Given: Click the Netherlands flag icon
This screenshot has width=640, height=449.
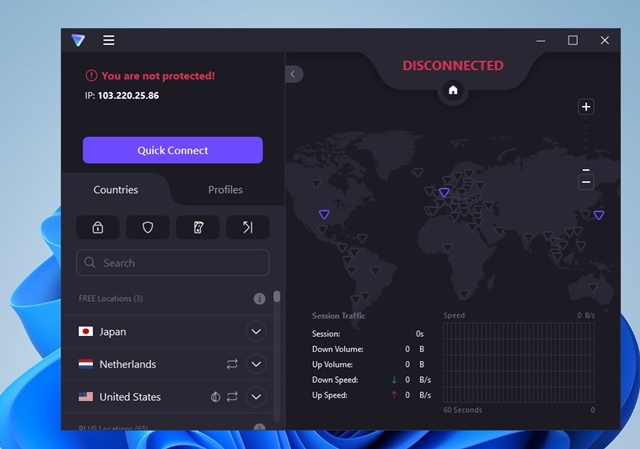Looking at the screenshot, I should [x=86, y=364].
